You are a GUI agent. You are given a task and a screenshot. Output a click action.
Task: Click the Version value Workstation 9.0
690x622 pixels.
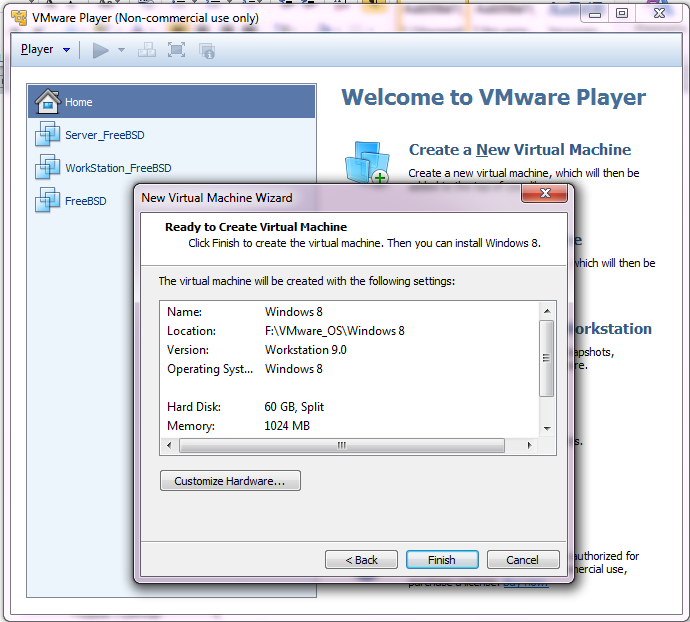click(x=305, y=350)
